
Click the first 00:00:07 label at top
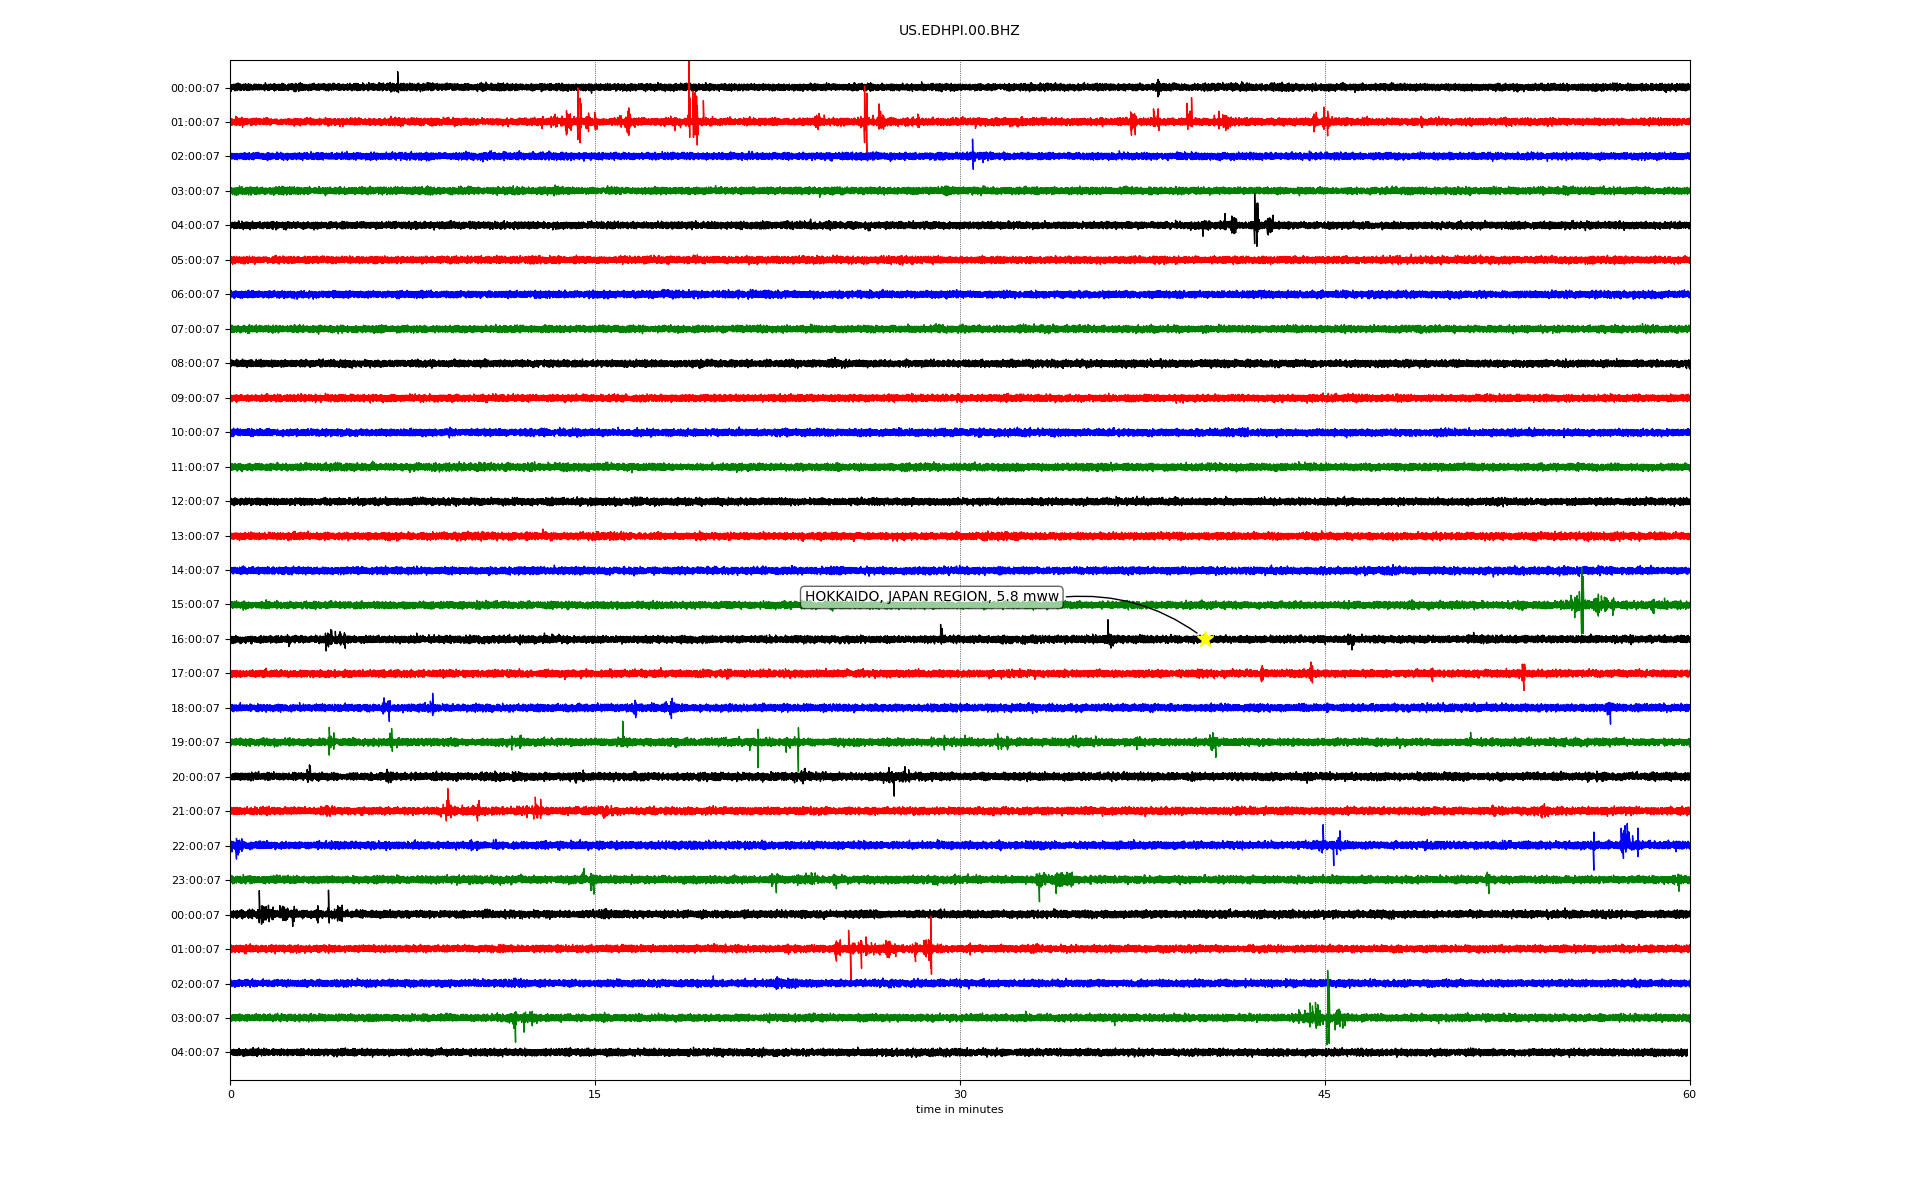point(195,89)
